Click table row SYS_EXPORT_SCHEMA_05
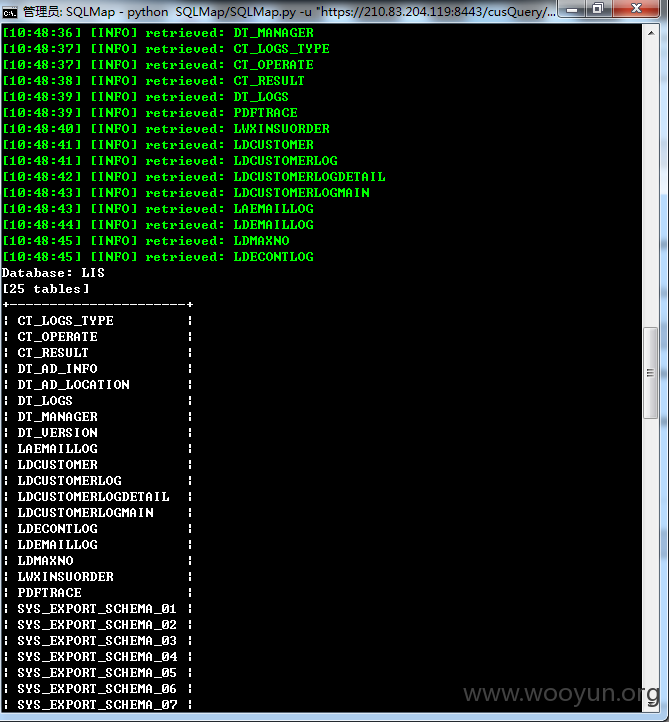The height and width of the screenshot is (722, 669). 98,673
